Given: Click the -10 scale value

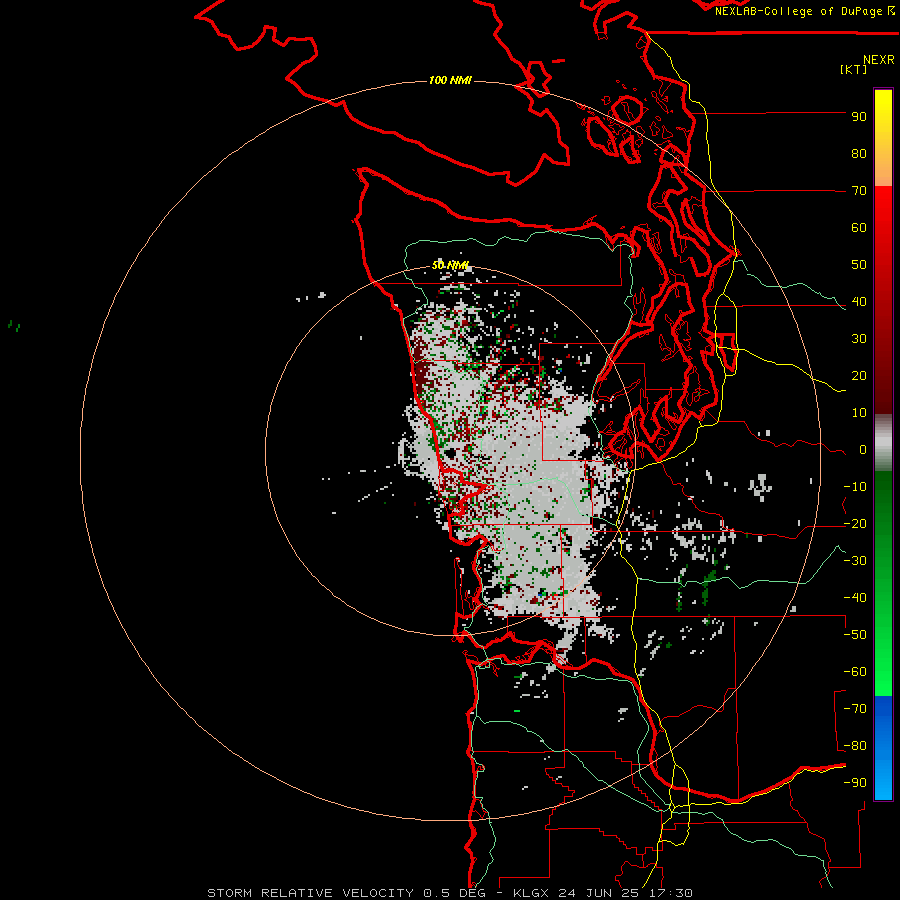Looking at the screenshot, I should [x=855, y=487].
